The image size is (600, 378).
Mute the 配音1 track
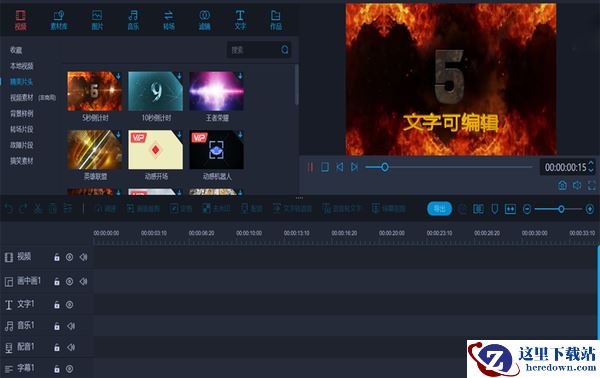tap(71, 347)
